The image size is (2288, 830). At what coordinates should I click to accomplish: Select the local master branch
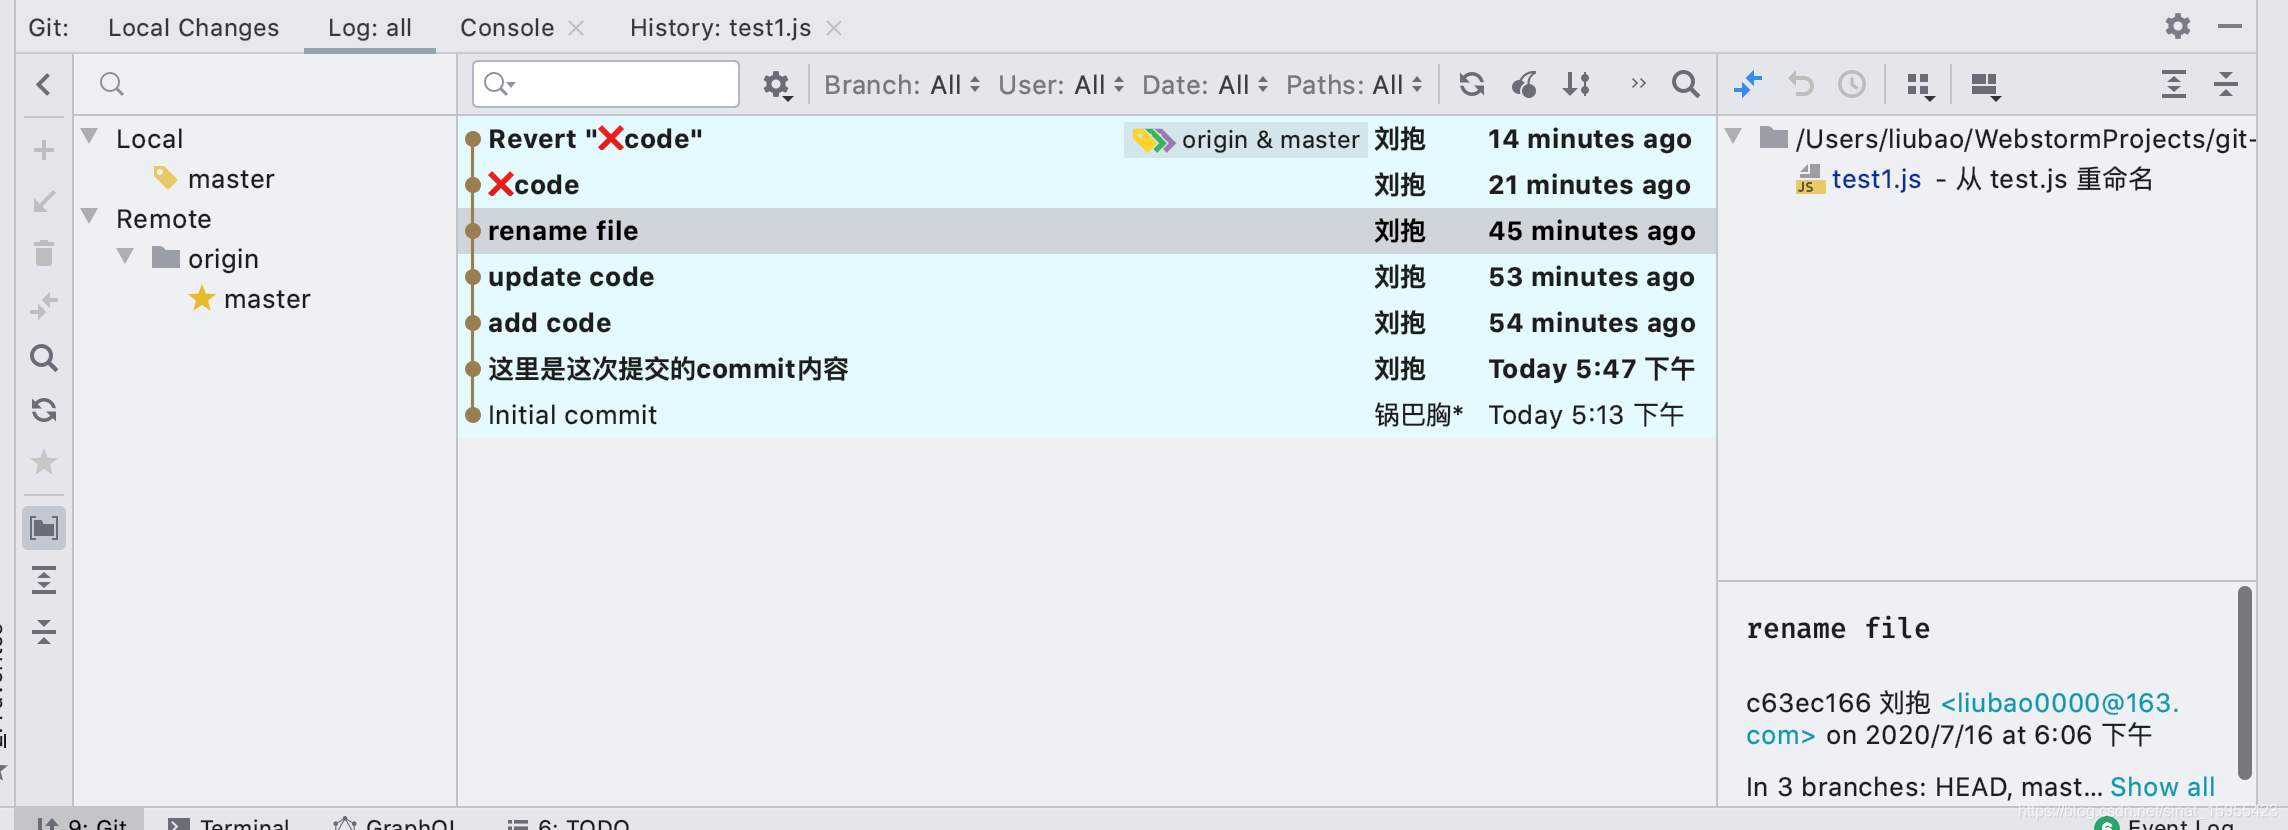(x=231, y=179)
